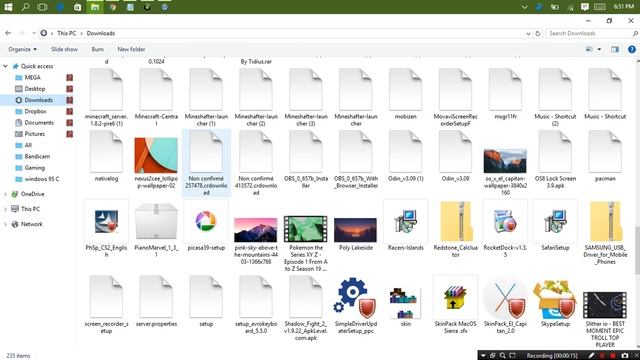Viewport: 640px width, 360px height.
Task: Select the skin image file
Action: point(405,303)
